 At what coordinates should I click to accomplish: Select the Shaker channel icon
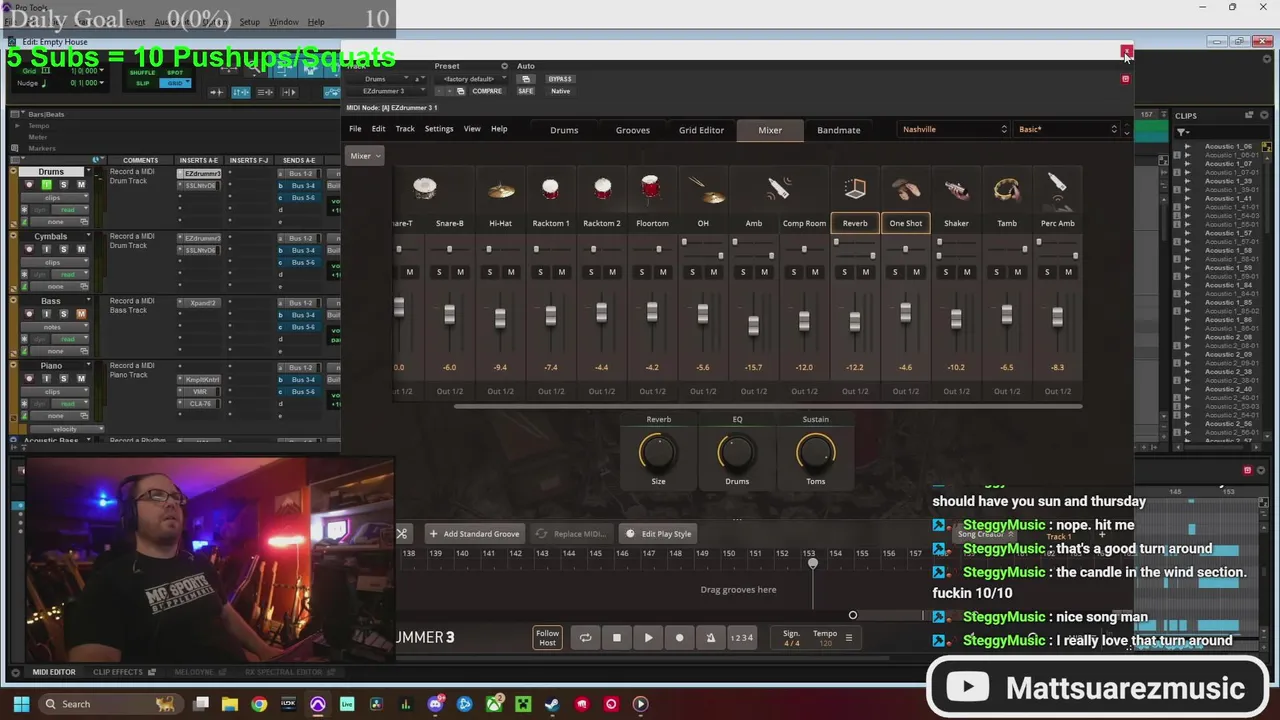pyautogui.click(x=956, y=189)
